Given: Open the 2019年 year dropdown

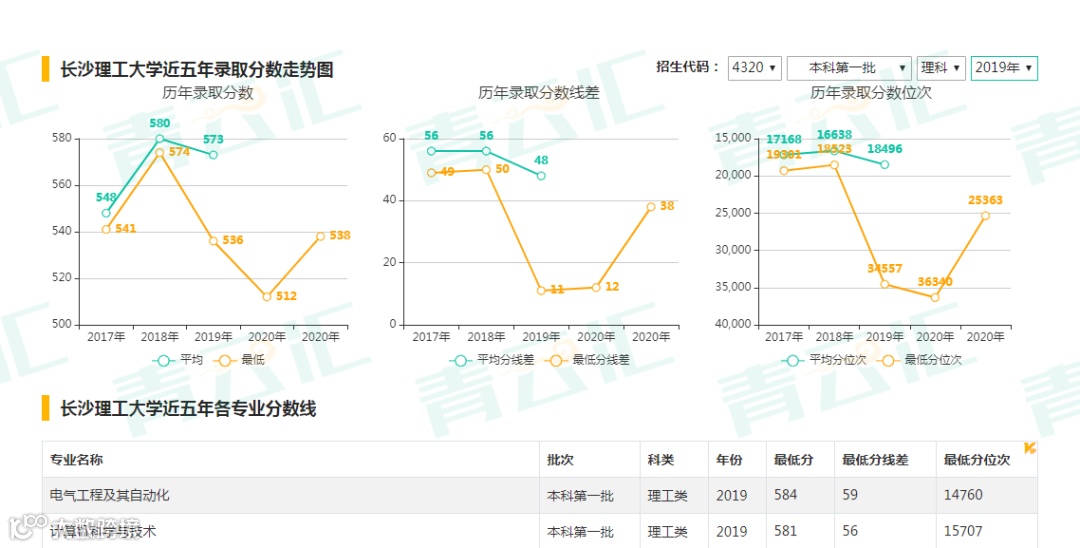Looking at the screenshot, I should (x=1004, y=67).
